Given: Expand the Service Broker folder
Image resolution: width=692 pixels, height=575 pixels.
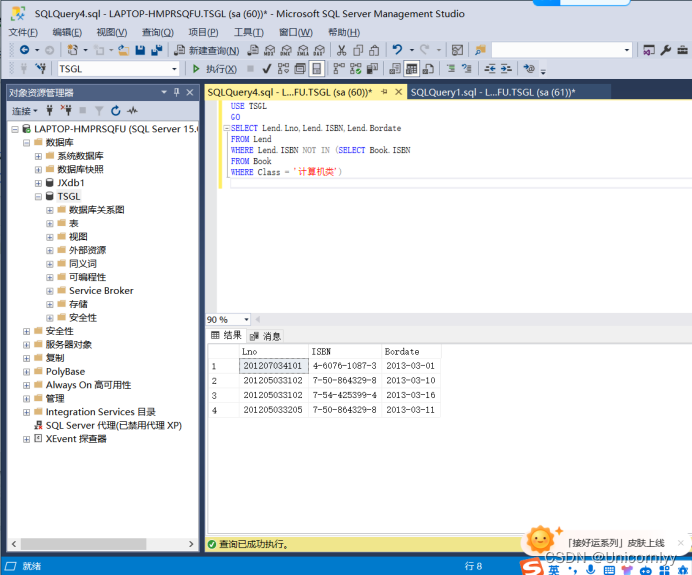Looking at the screenshot, I should click(x=49, y=291).
